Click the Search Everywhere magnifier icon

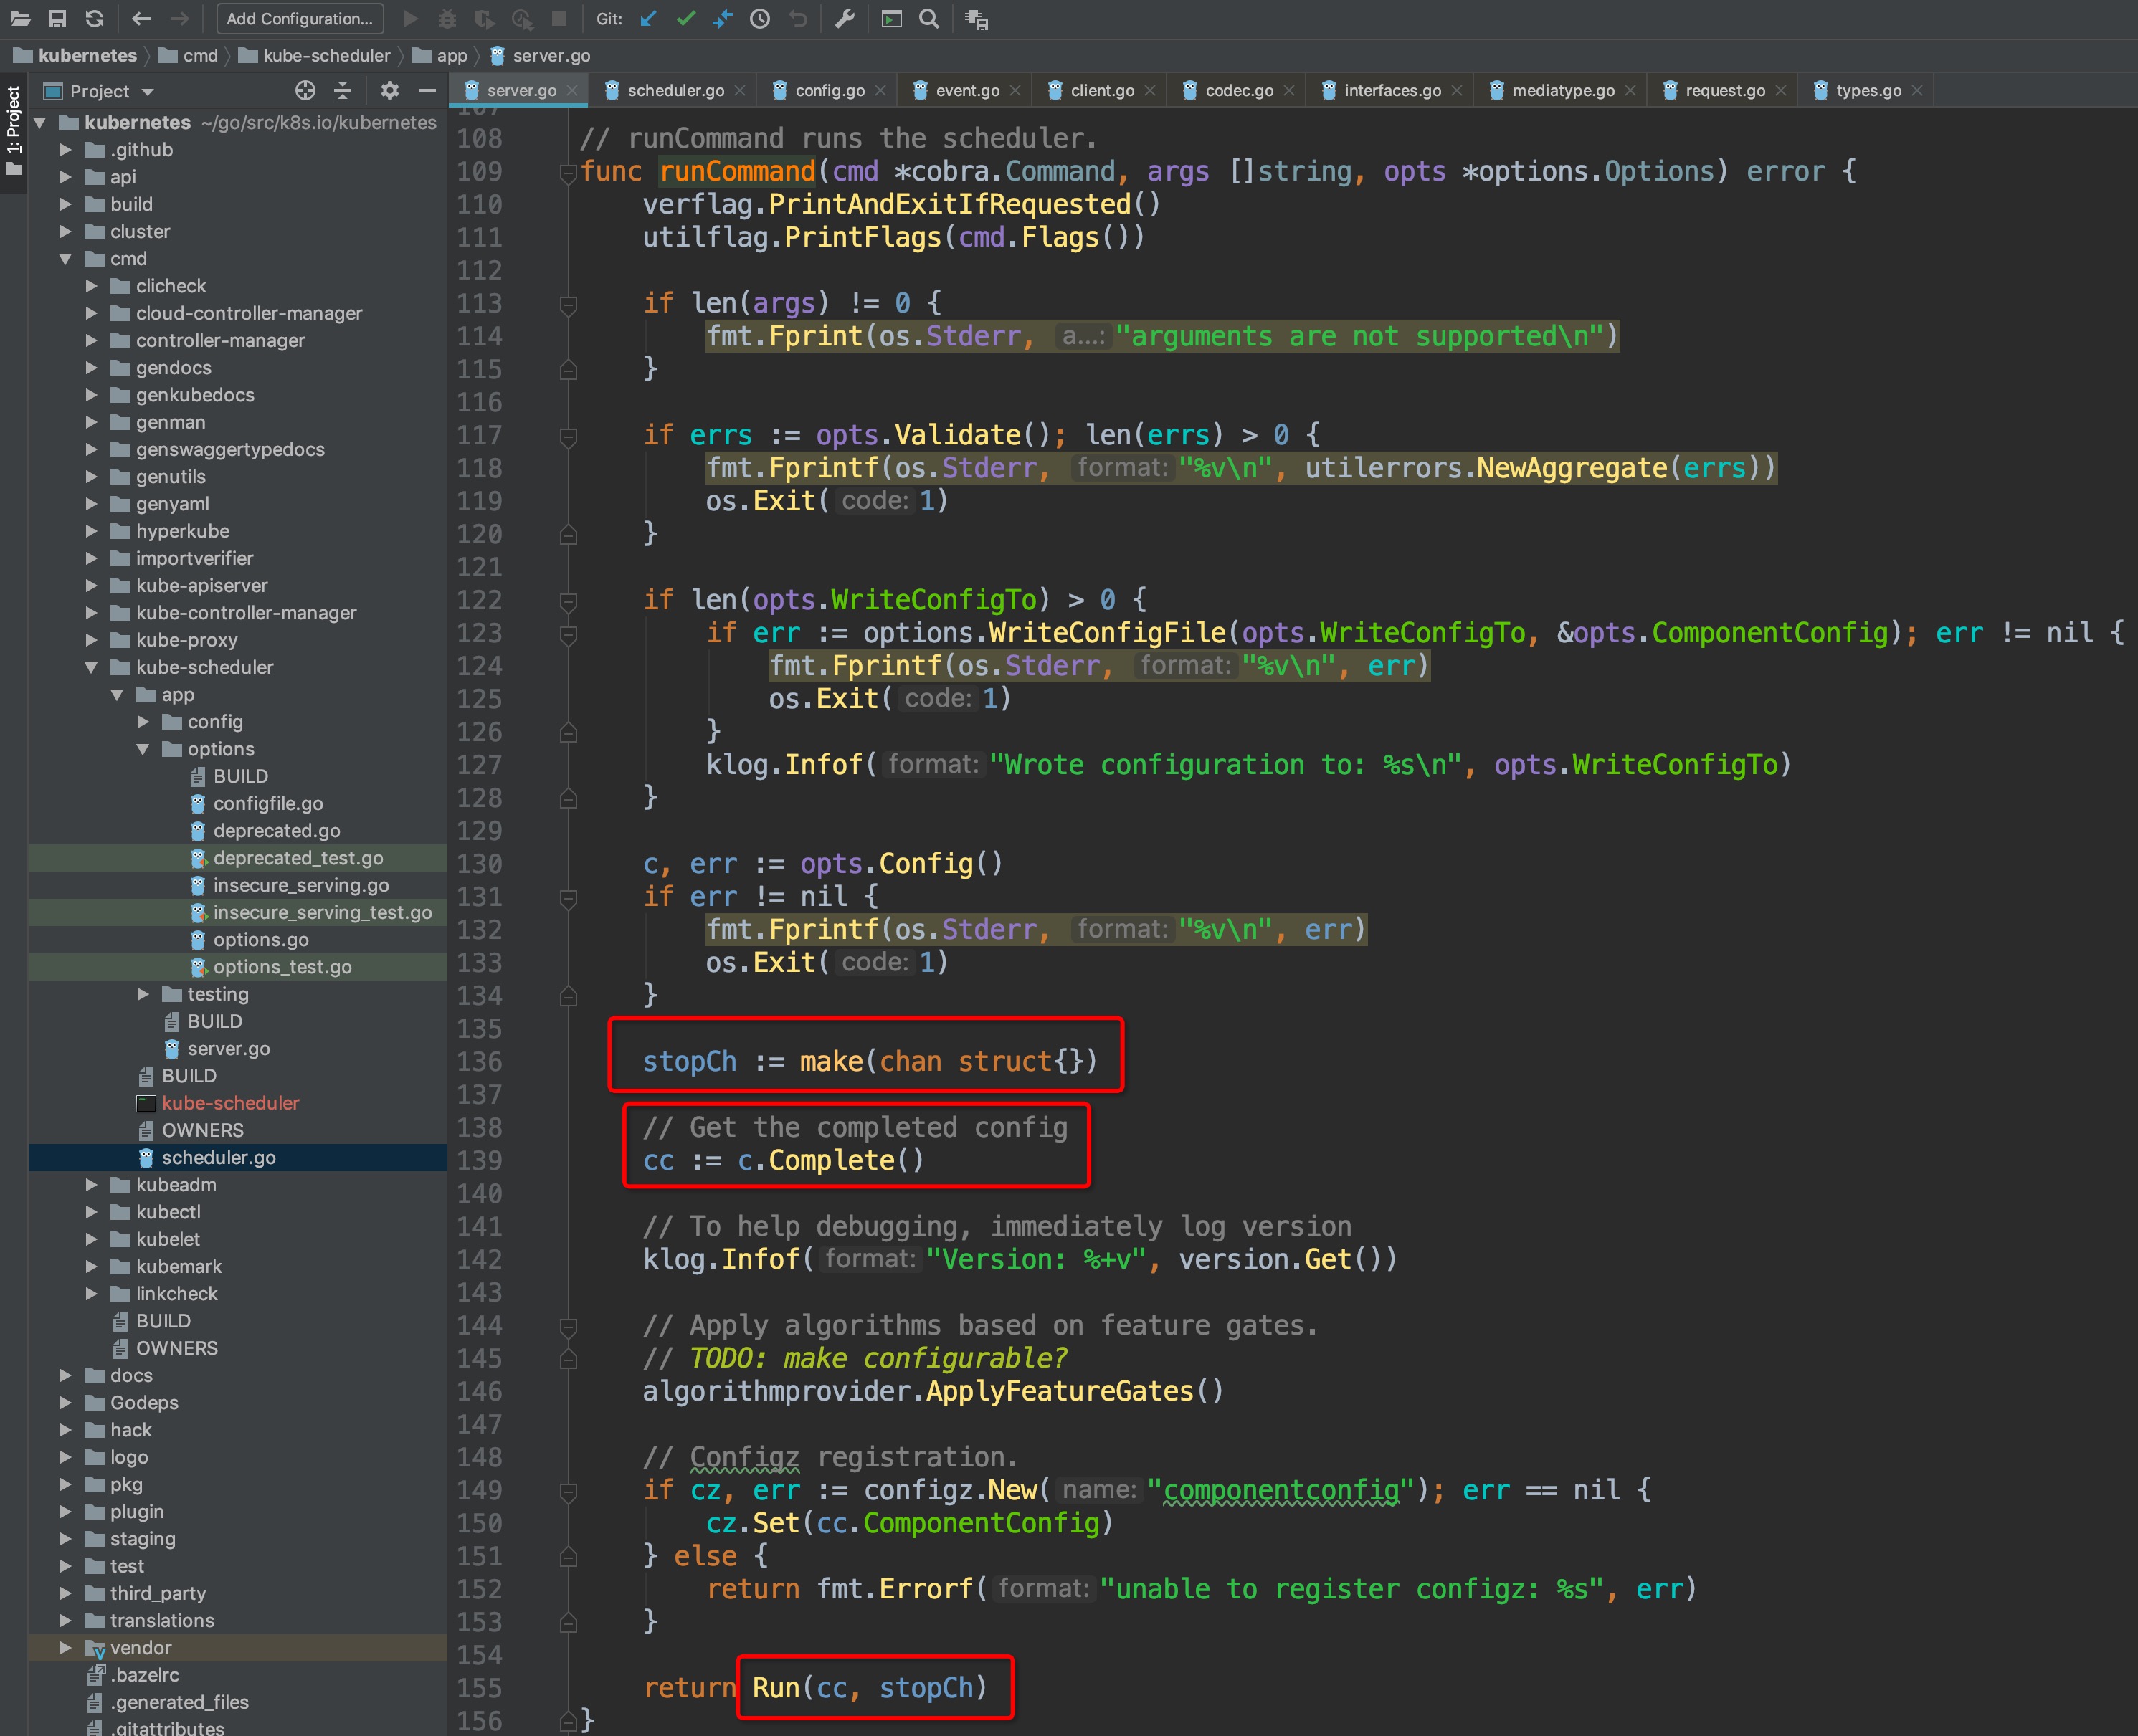(x=929, y=19)
